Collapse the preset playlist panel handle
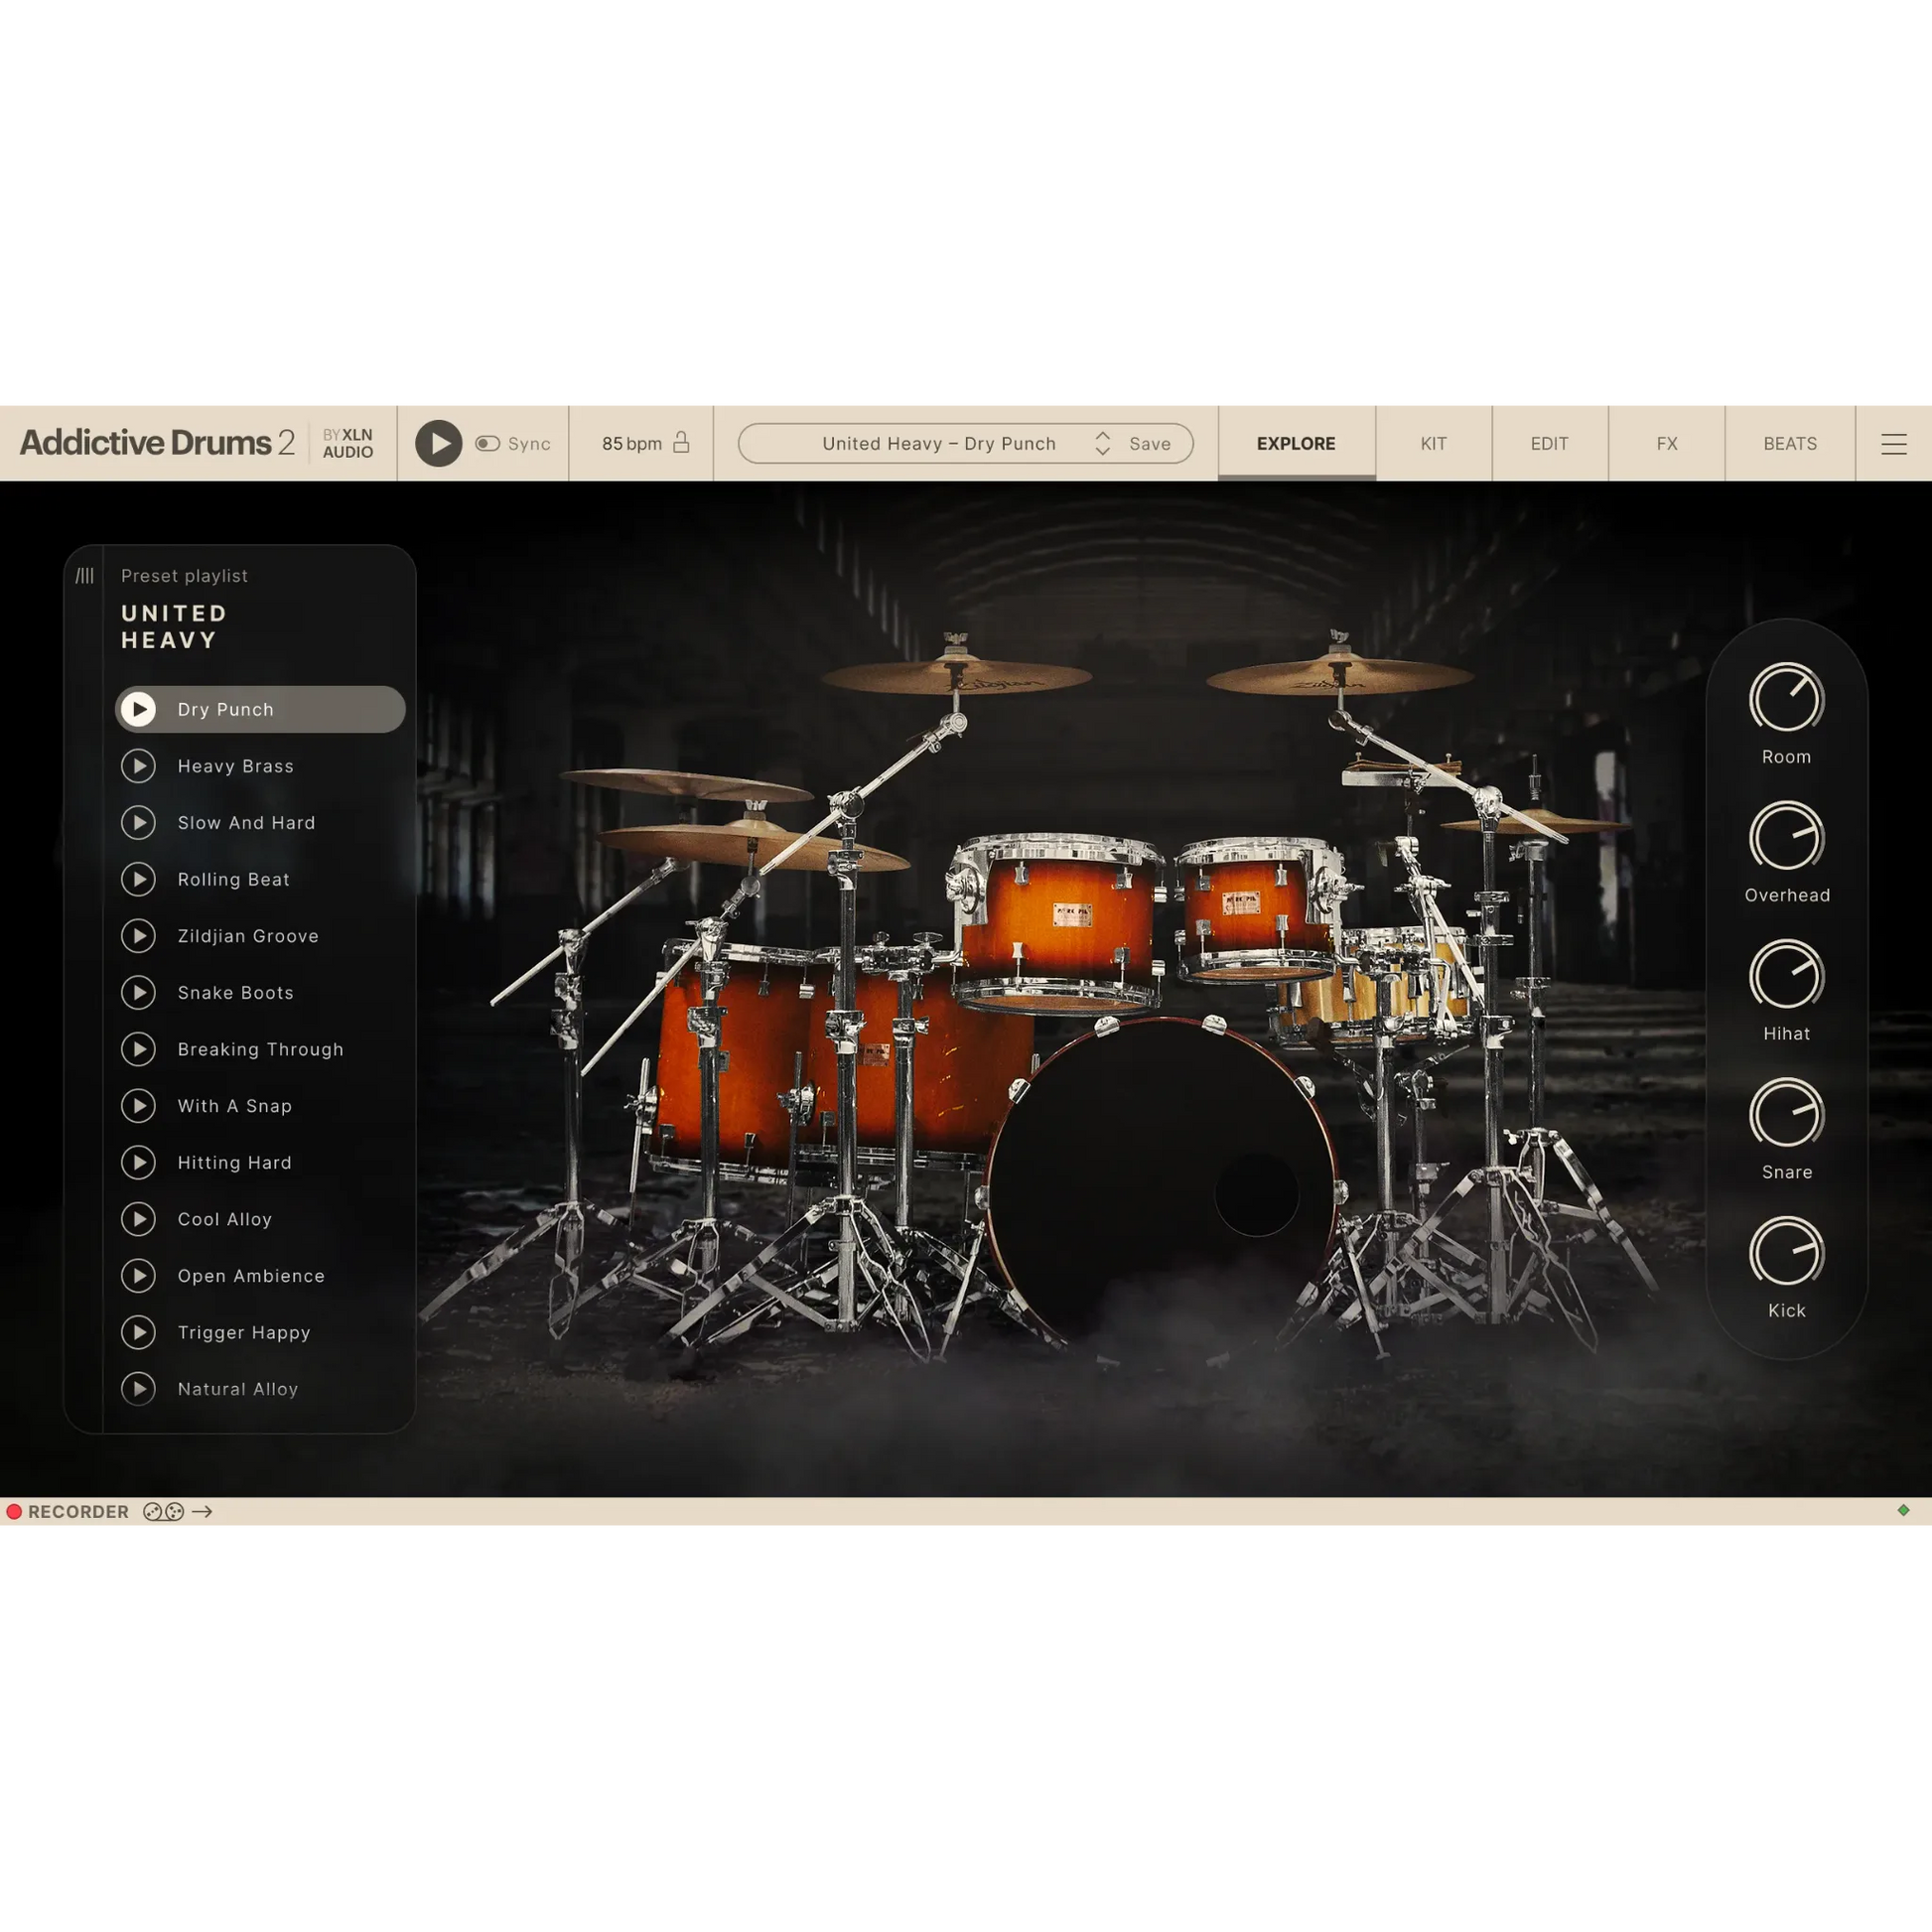This screenshot has width=1932, height=1932. click(x=85, y=576)
